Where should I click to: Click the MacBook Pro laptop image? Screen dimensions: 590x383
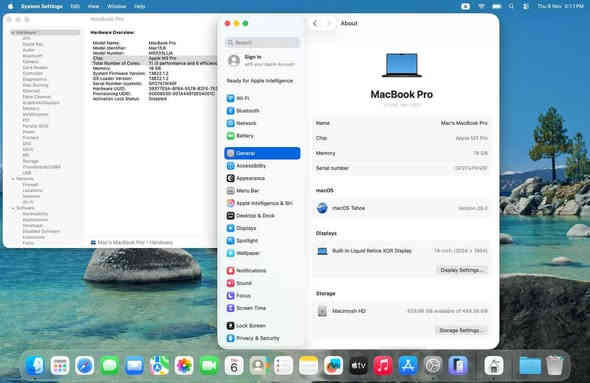click(x=401, y=65)
